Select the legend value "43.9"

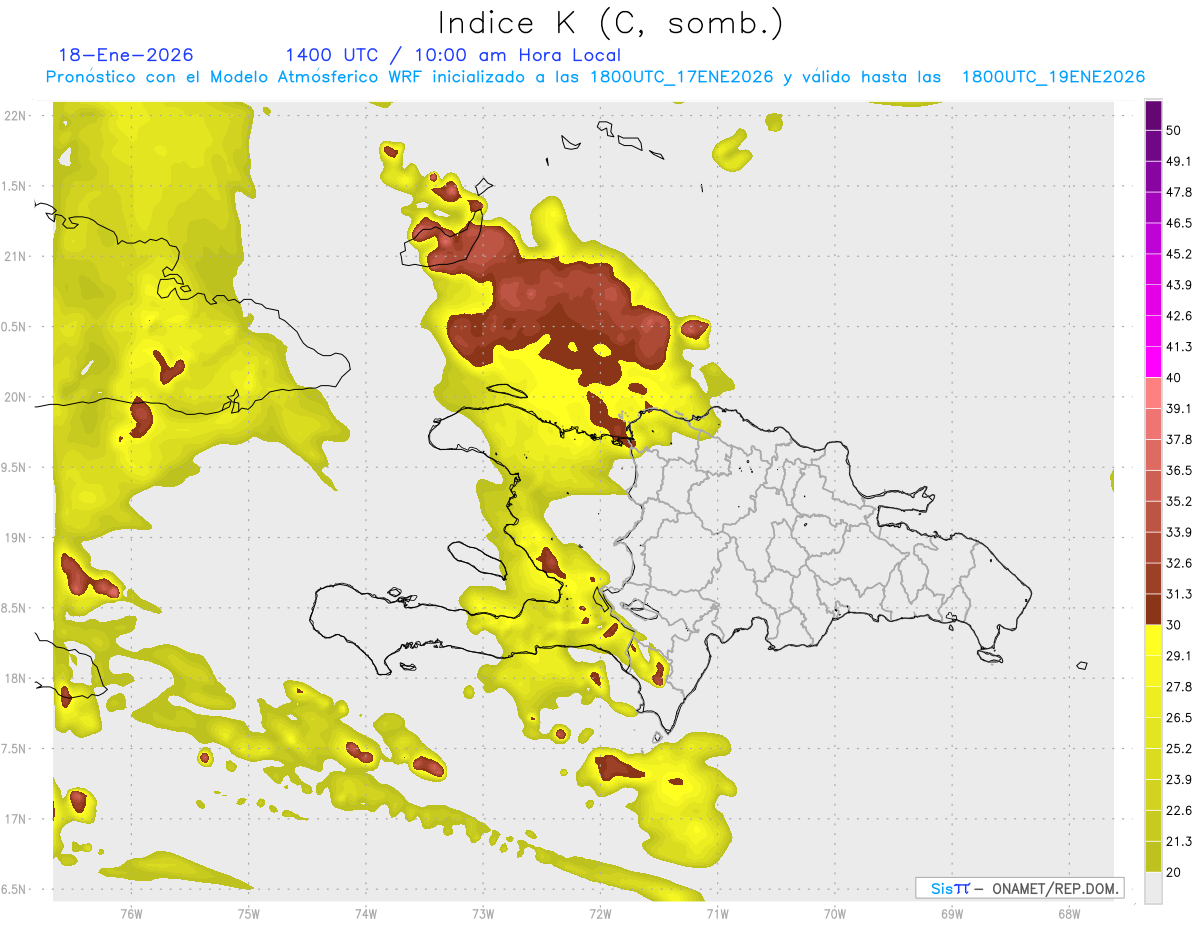[1180, 285]
